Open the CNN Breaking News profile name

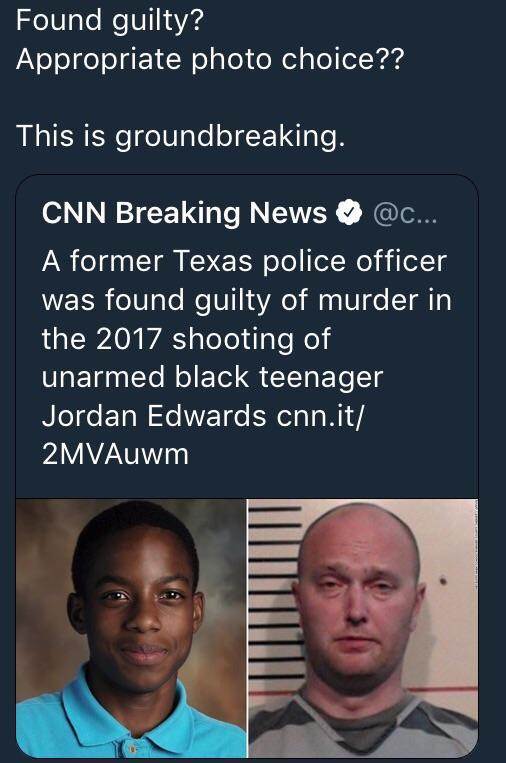(184, 213)
